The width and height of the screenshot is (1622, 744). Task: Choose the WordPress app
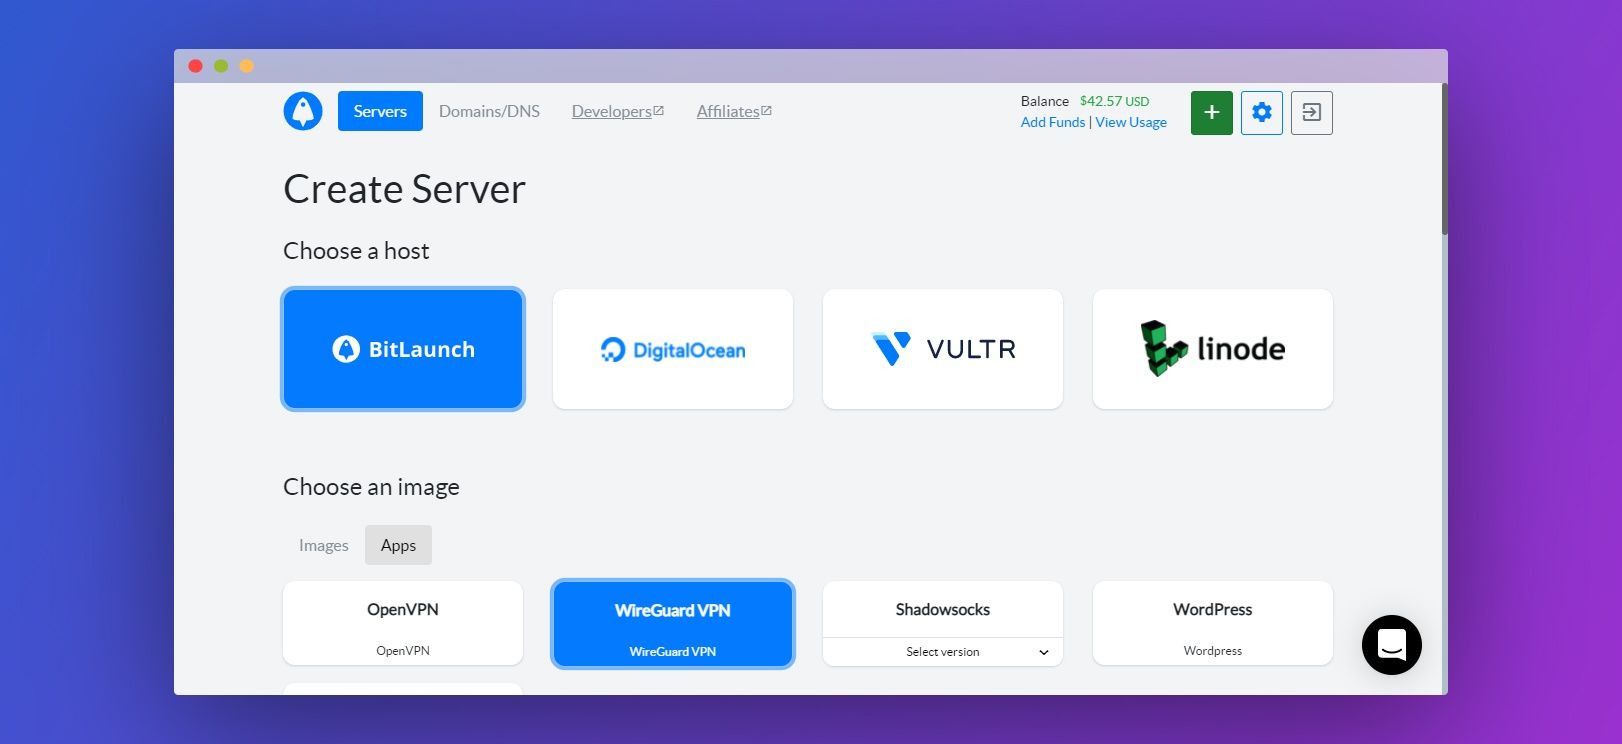(1213, 623)
